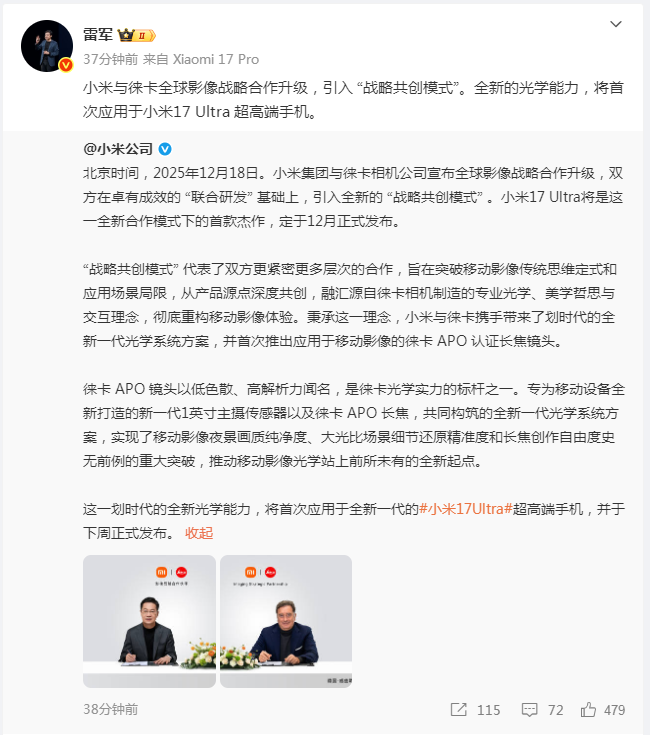The height and width of the screenshot is (735, 650).
Task: Click the orange V verification badge
Action: click(x=66, y=65)
